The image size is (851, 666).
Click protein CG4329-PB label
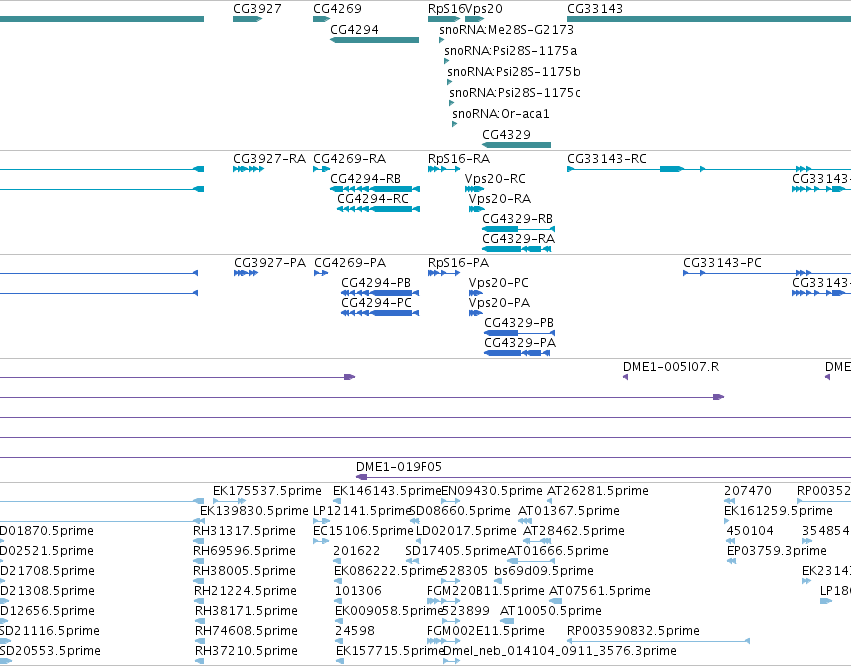tap(519, 323)
